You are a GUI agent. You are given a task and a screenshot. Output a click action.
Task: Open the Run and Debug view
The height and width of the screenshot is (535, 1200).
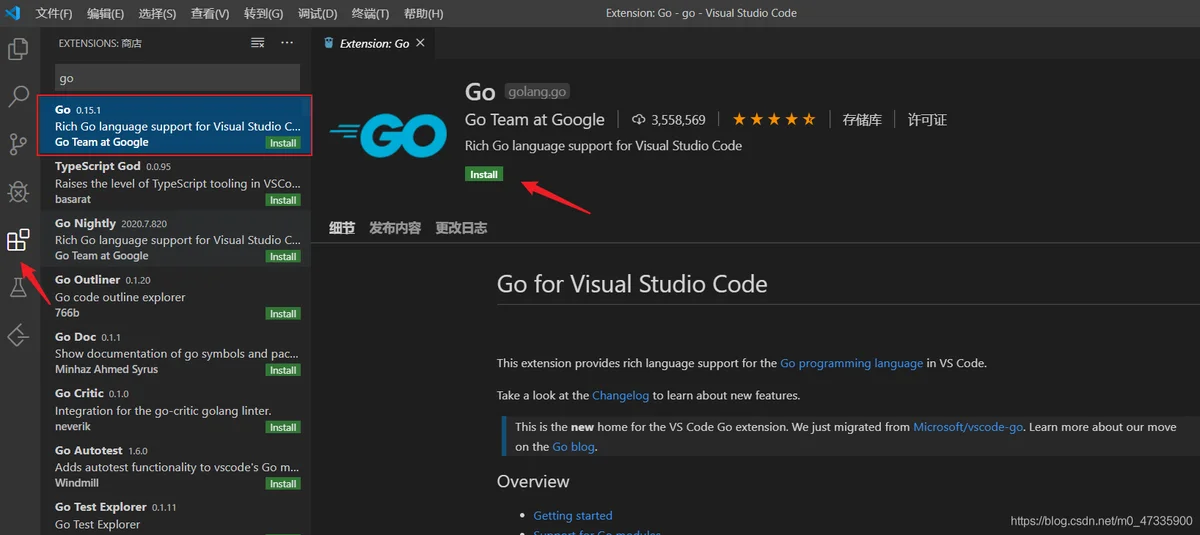click(18, 192)
